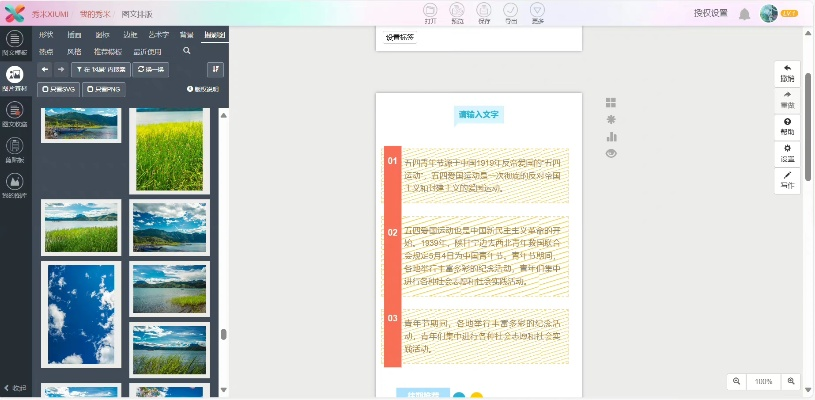Click the zoom in magnifier button
The width and height of the screenshot is (815, 400).
tap(791, 381)
